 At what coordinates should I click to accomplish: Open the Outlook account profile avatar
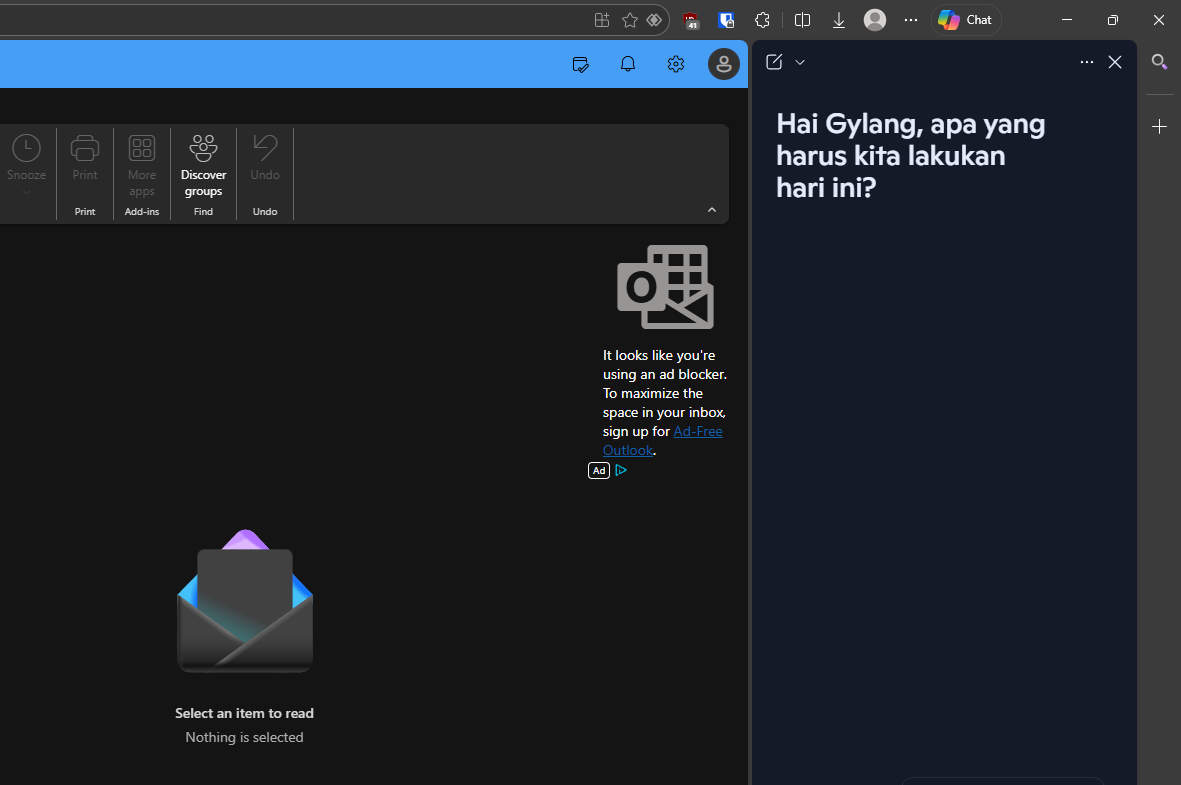(723, 64)
